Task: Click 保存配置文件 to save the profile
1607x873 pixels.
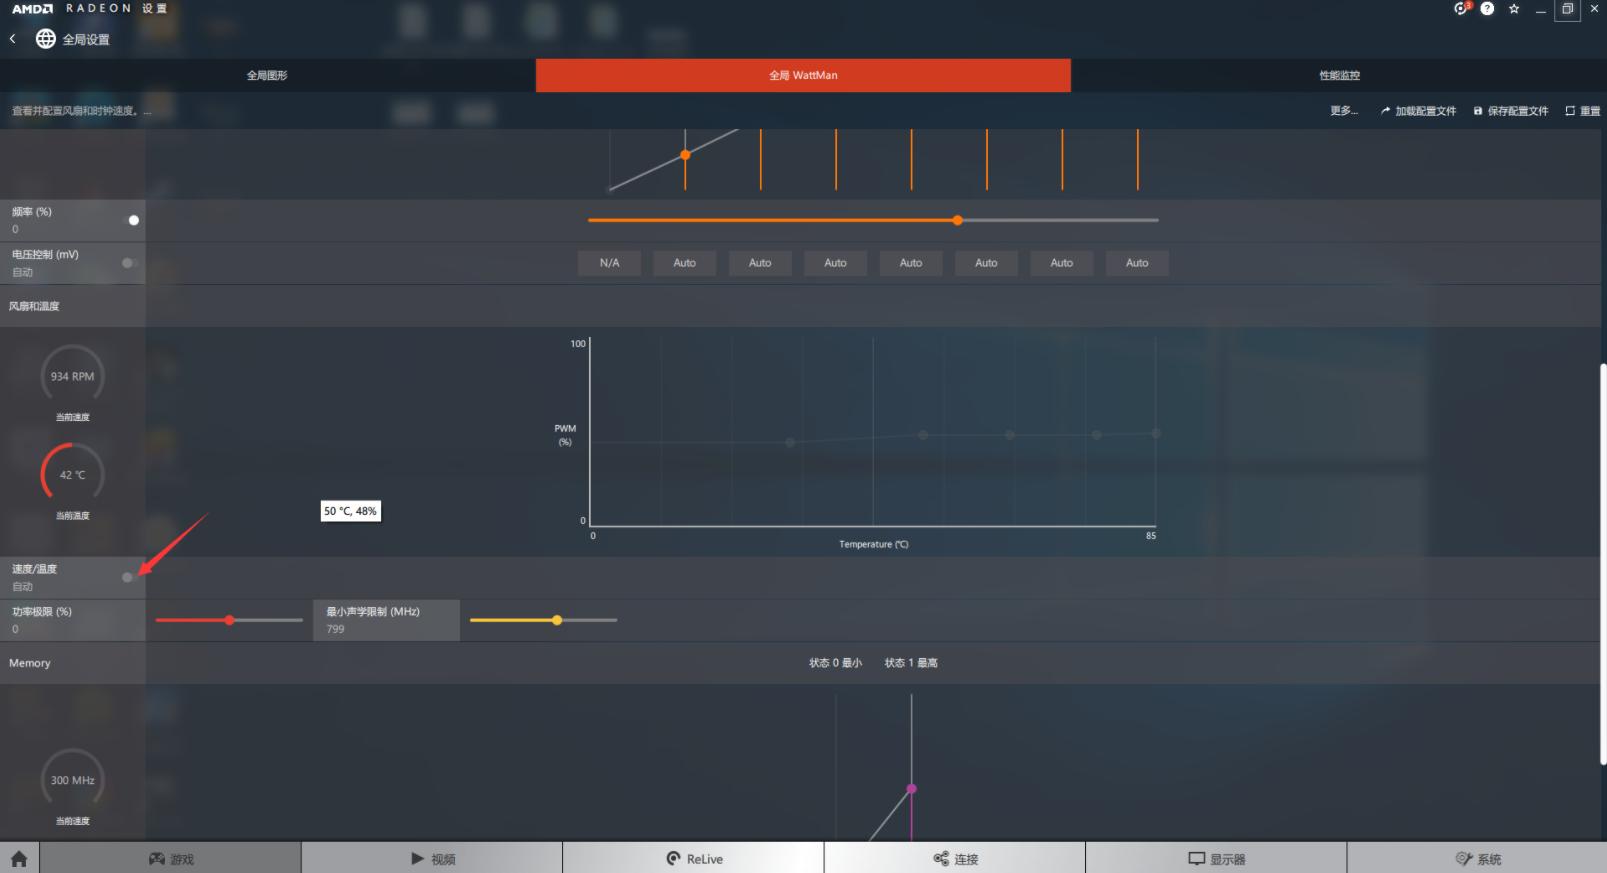Action: point(1510,111)
